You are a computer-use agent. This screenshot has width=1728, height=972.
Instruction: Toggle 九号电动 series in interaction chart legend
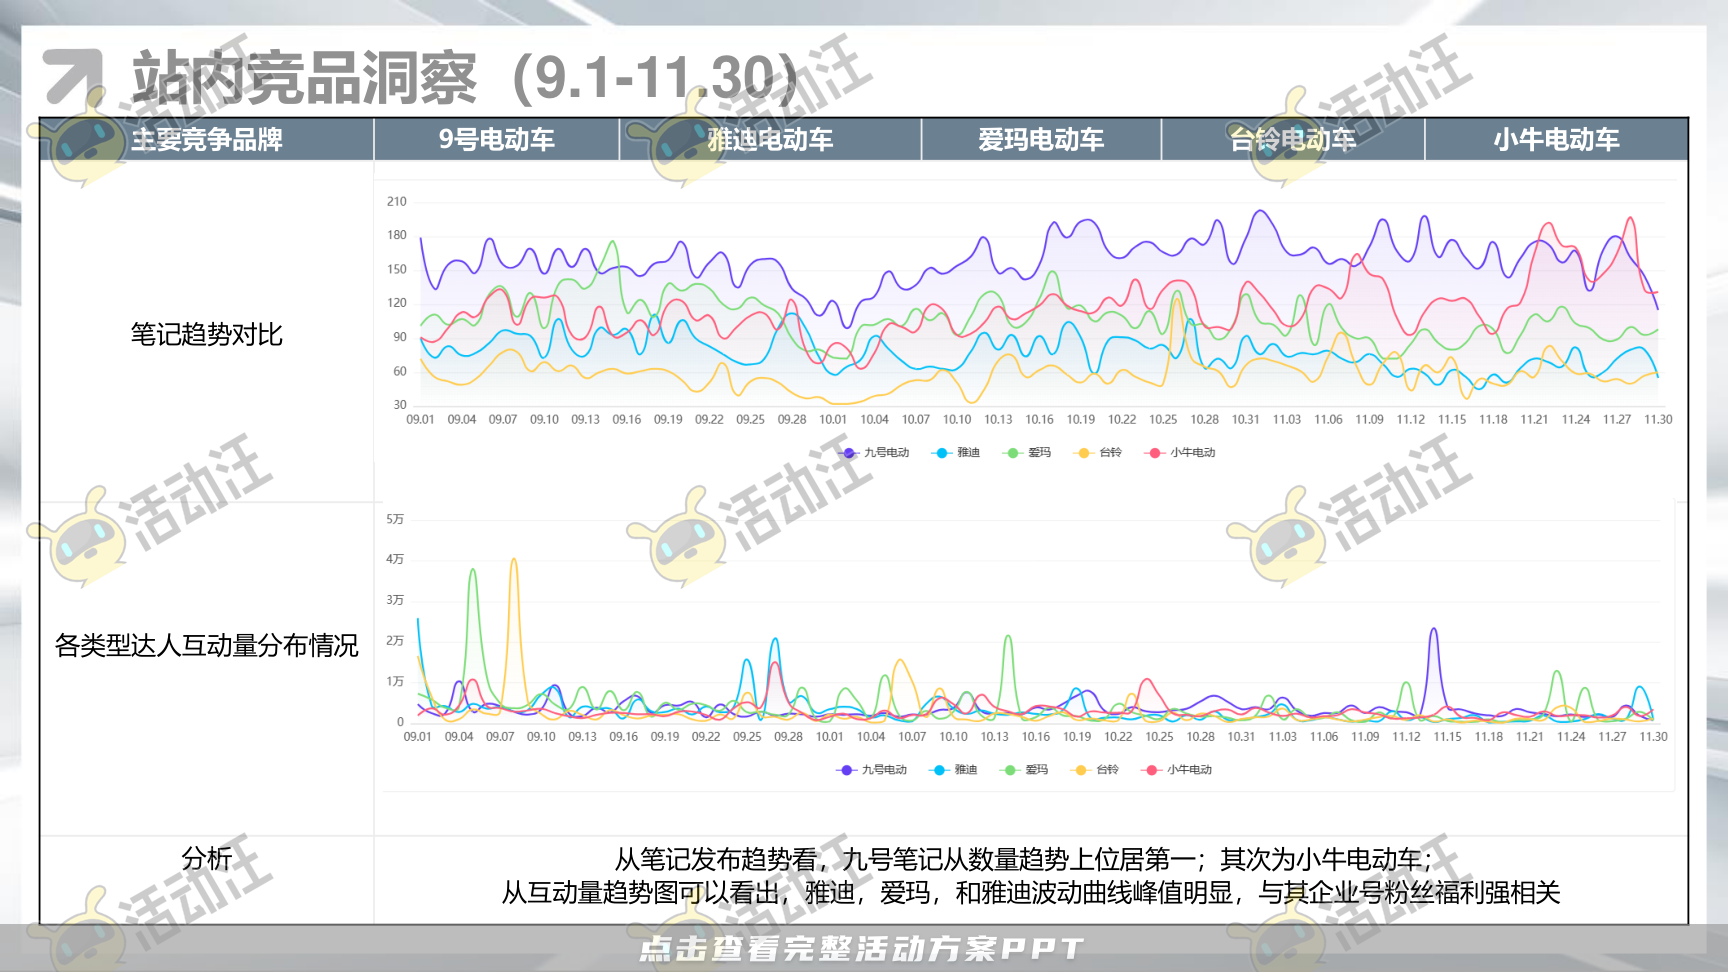[x=872, y=770]
